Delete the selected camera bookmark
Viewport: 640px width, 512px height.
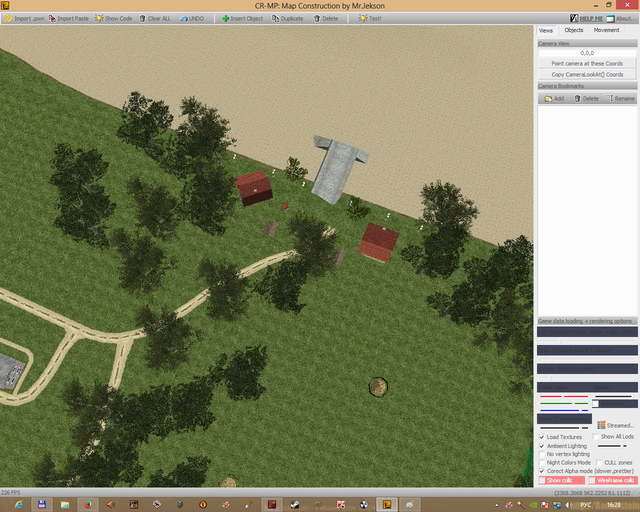[x=586, y=98]
